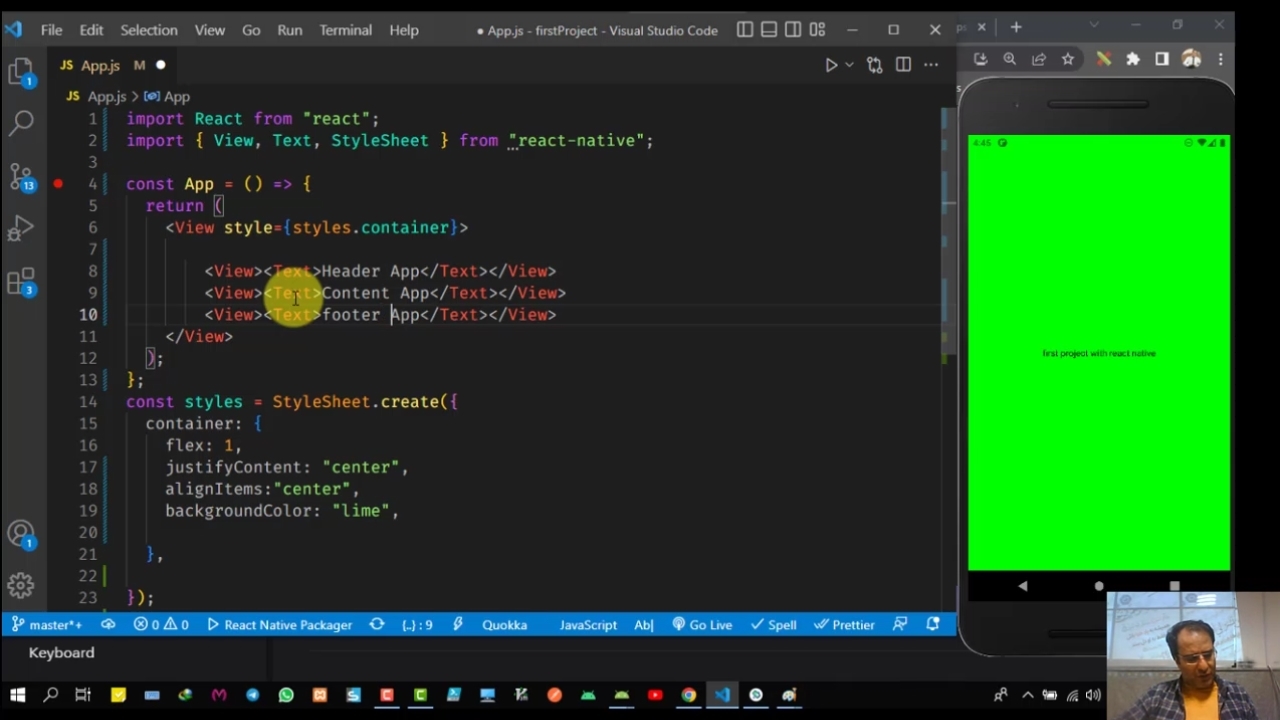
Task: Click the Split Editor Right icon
Action: click(903, 65)
